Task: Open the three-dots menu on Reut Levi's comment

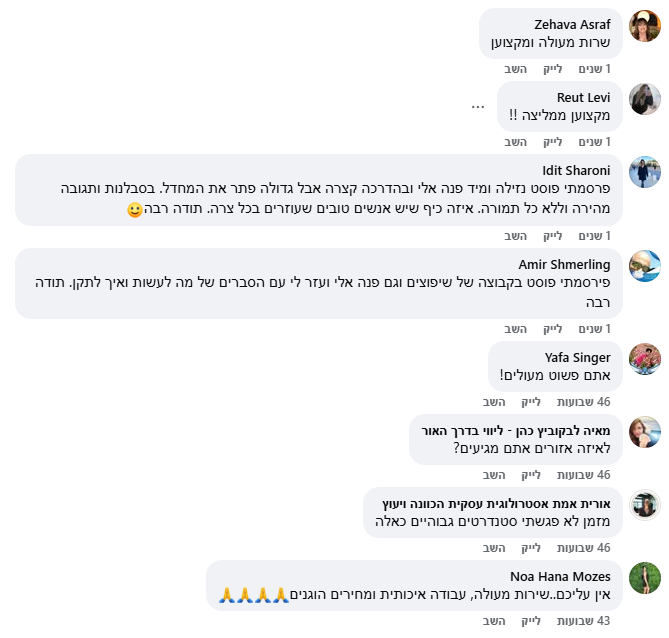Action: click(x=478, y=106)
